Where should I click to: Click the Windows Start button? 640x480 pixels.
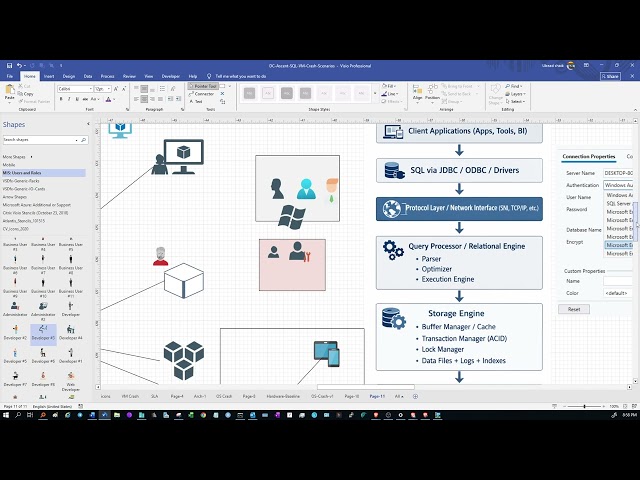point(6,415)
